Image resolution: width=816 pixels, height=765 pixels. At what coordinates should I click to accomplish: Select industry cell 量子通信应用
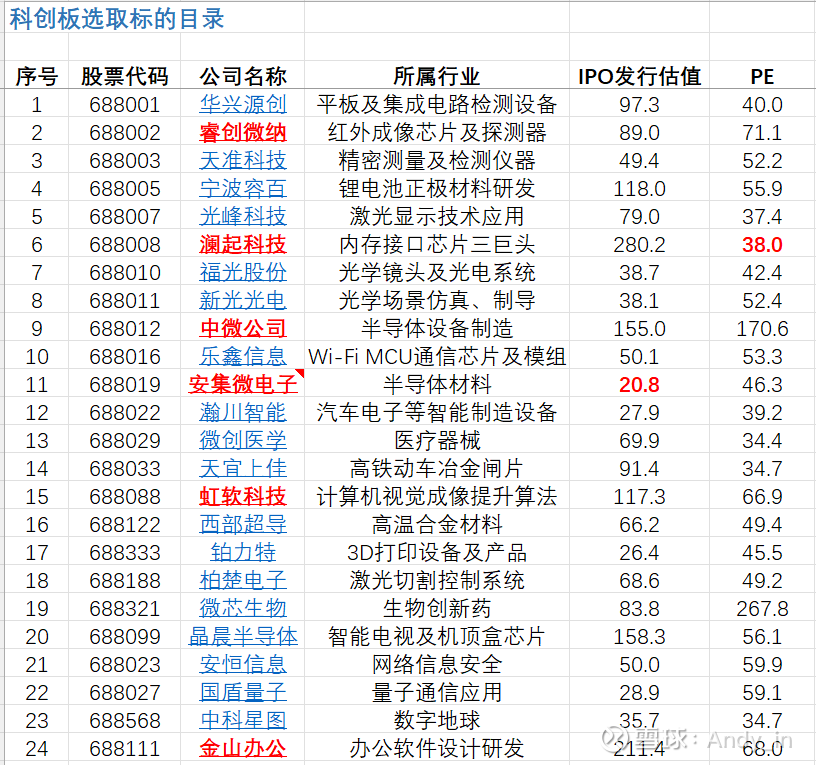[437, 693]
